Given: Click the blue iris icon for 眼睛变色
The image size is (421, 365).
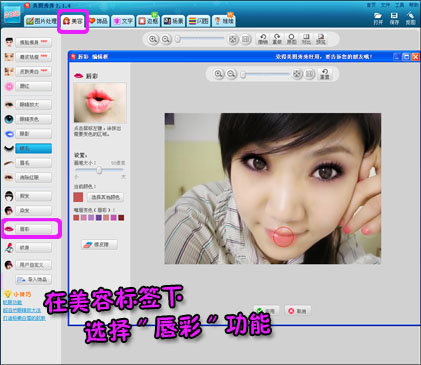Looking at the screenshot, I should [x=9, y=119].
